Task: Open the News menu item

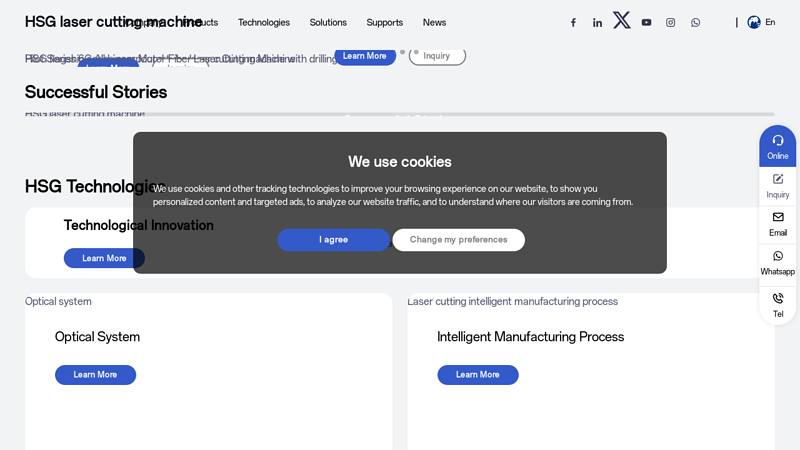Action: coord(434,22)
